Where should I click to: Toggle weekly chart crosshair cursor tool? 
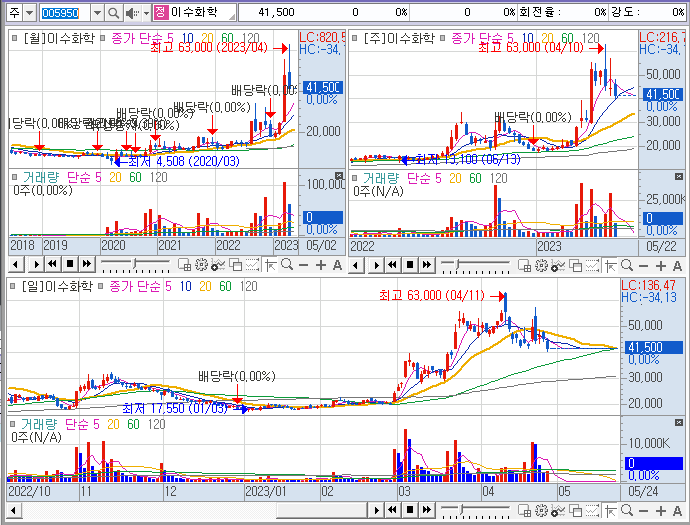click(611, 265)
